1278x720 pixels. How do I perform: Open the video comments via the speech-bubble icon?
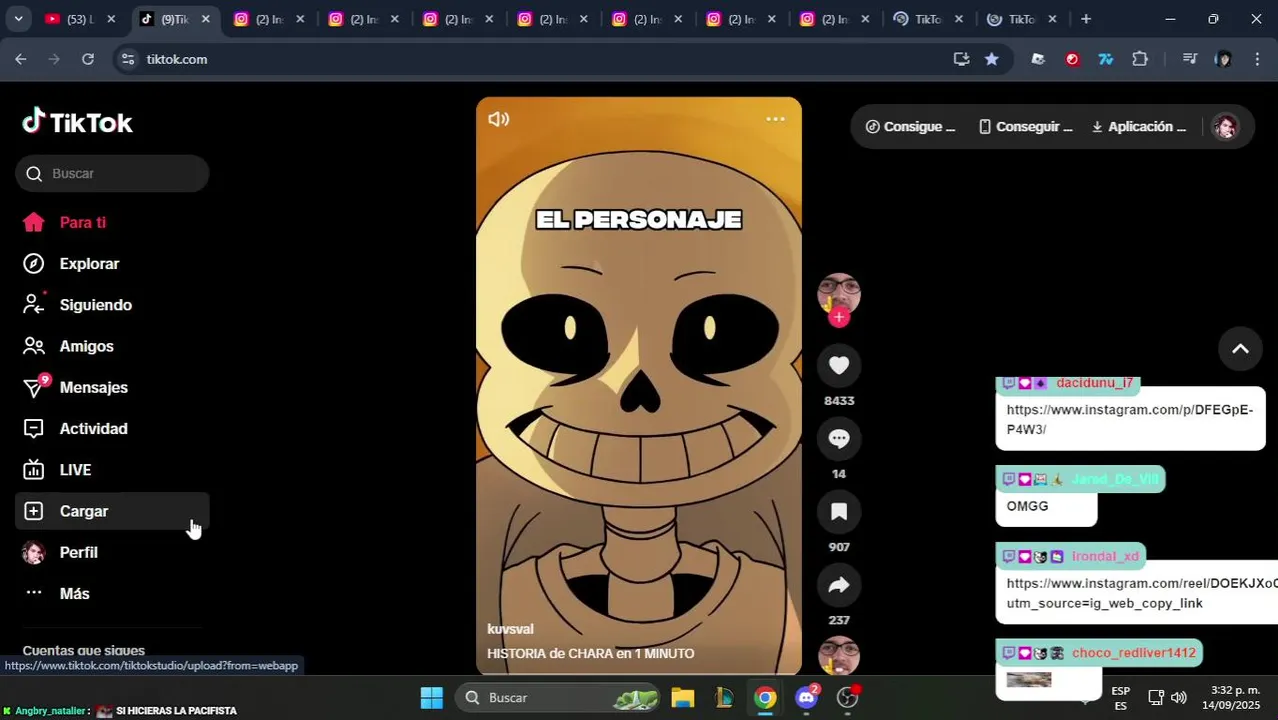pos(839,439)
